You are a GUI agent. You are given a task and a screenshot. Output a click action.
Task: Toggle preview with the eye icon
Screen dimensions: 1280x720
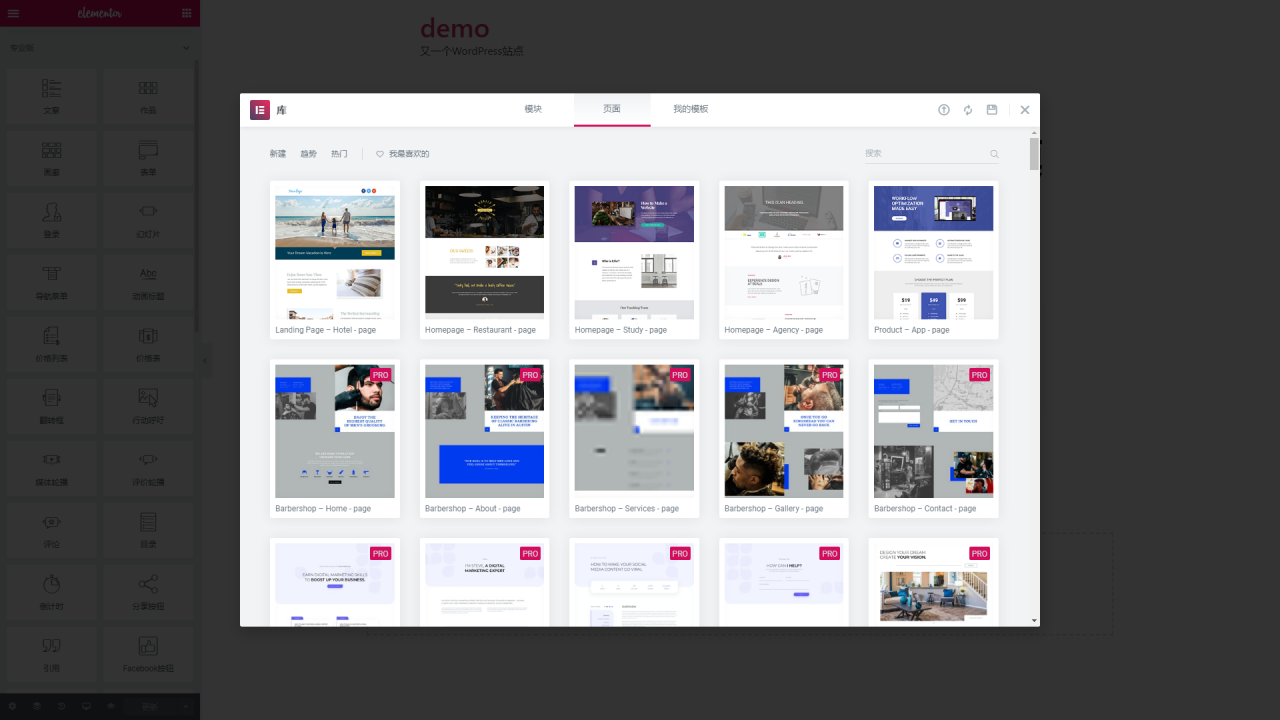coord(111,706)
